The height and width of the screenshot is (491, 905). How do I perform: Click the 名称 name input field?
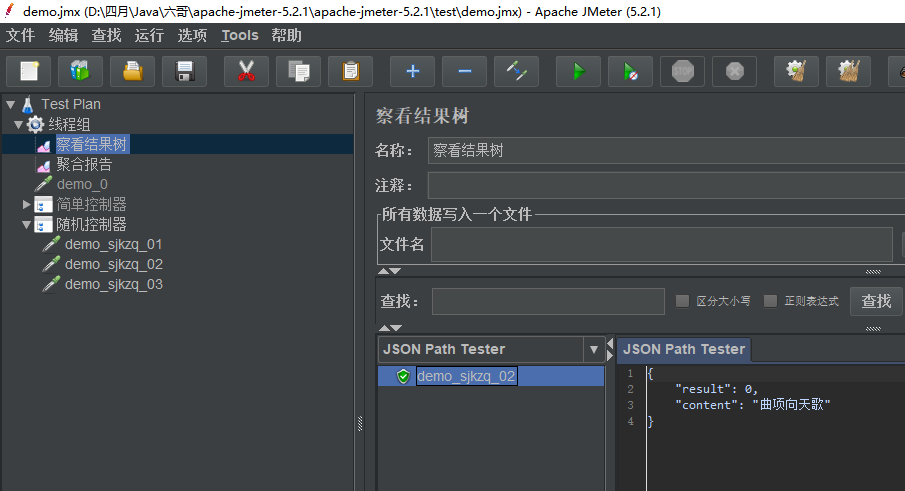[666, 151]
